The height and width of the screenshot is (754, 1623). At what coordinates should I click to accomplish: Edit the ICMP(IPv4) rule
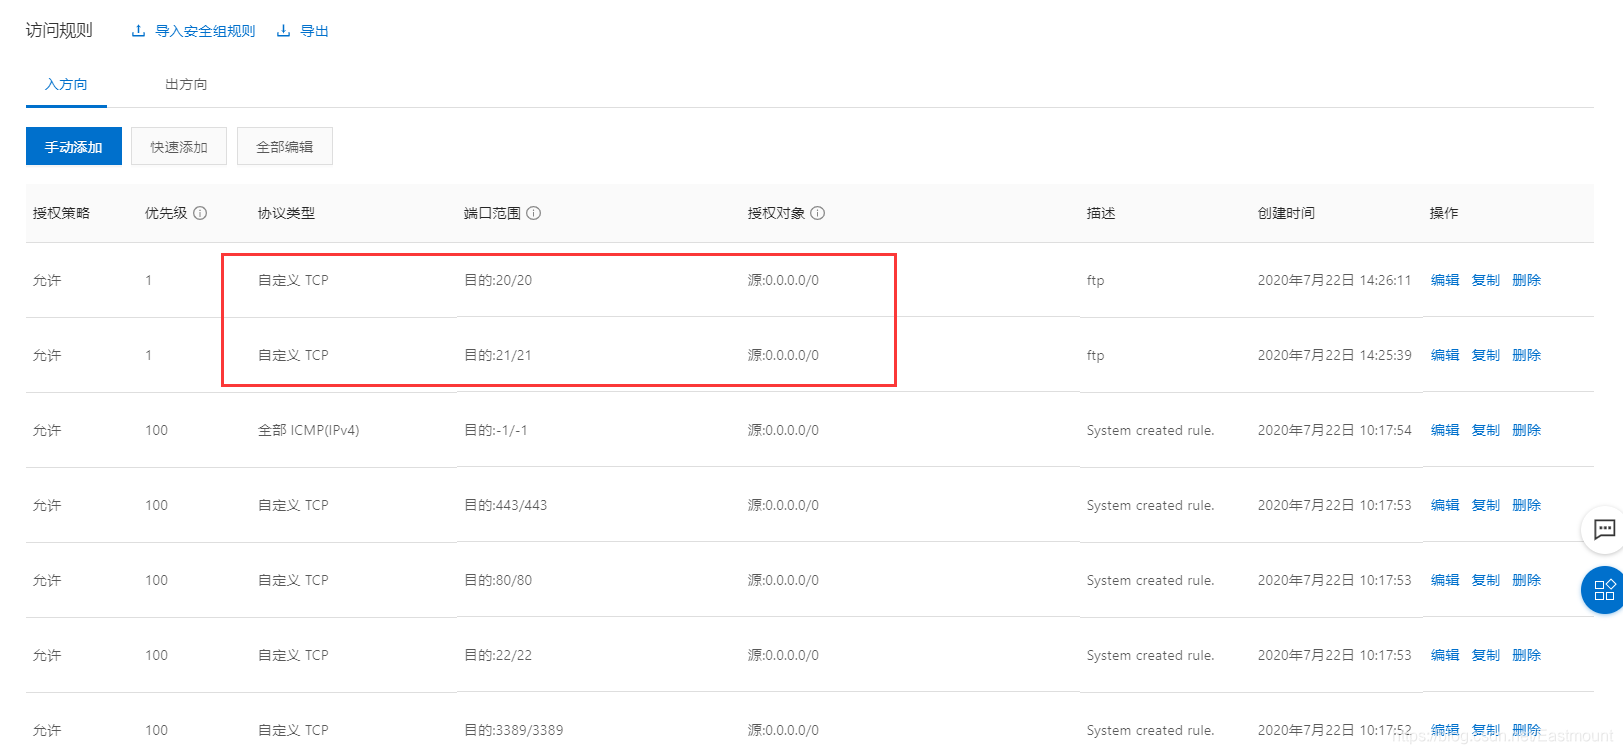1445,430
